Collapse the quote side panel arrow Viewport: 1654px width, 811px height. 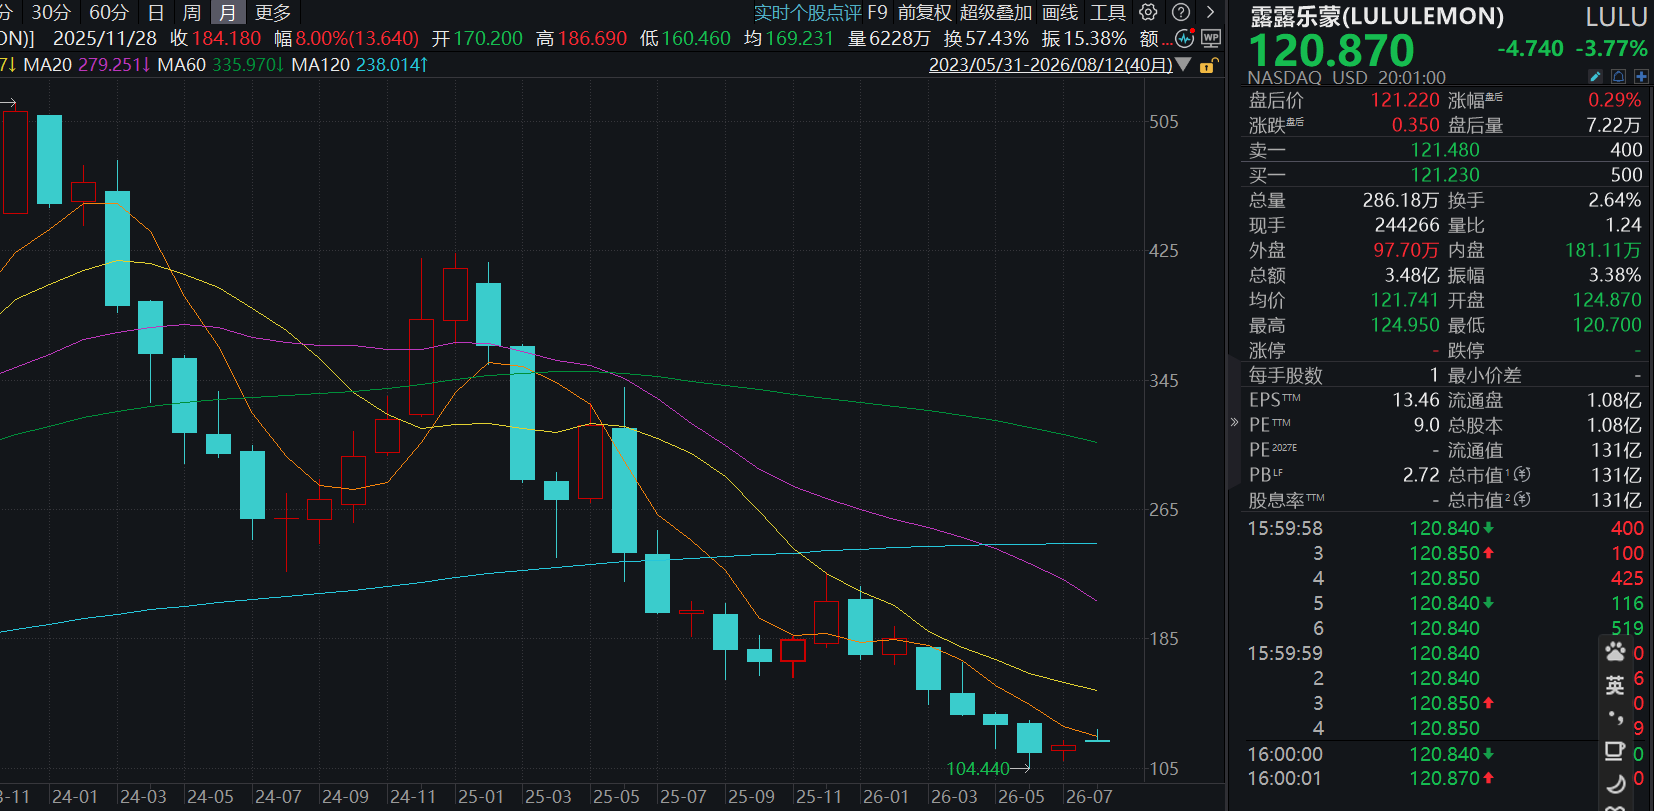(1234, 422)
